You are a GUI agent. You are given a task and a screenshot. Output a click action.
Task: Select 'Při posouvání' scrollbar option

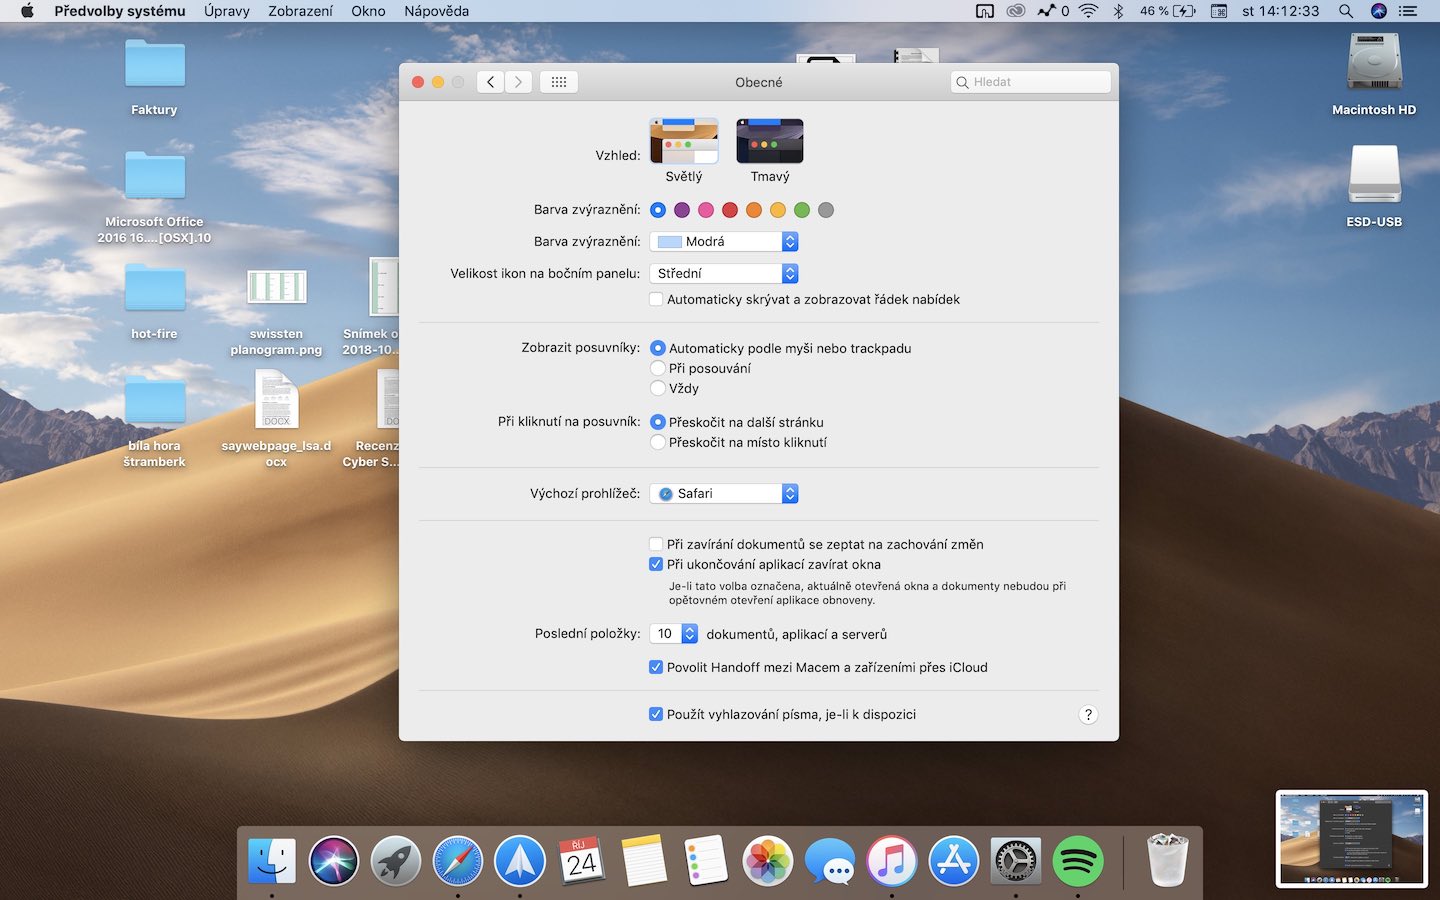(x=658, y=368)
